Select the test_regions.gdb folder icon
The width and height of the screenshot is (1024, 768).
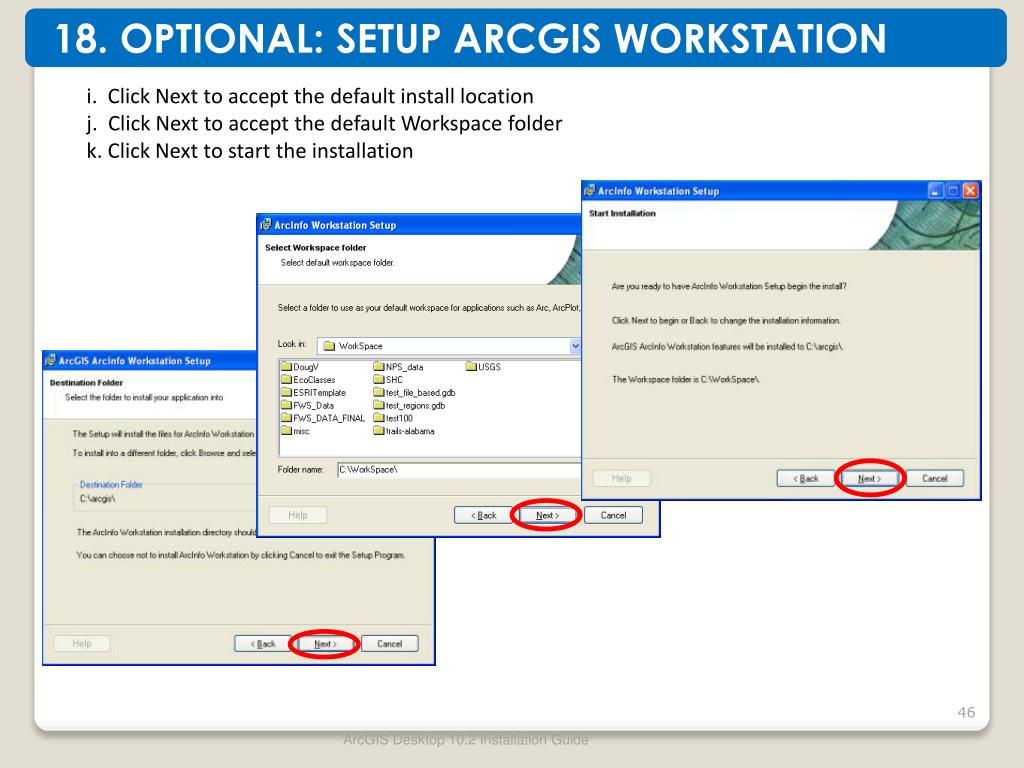(x=379, y=405)
